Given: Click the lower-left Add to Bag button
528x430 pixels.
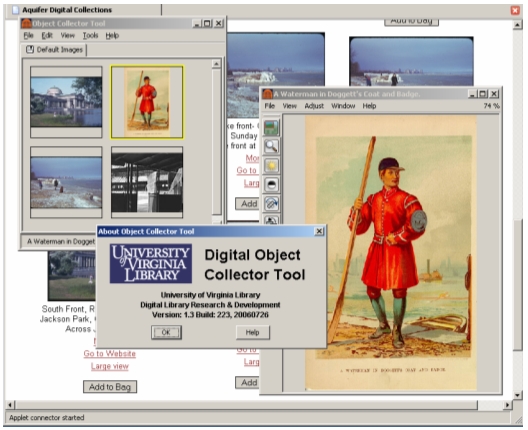Looking at the screenshot, I should [x=110, y=387].
